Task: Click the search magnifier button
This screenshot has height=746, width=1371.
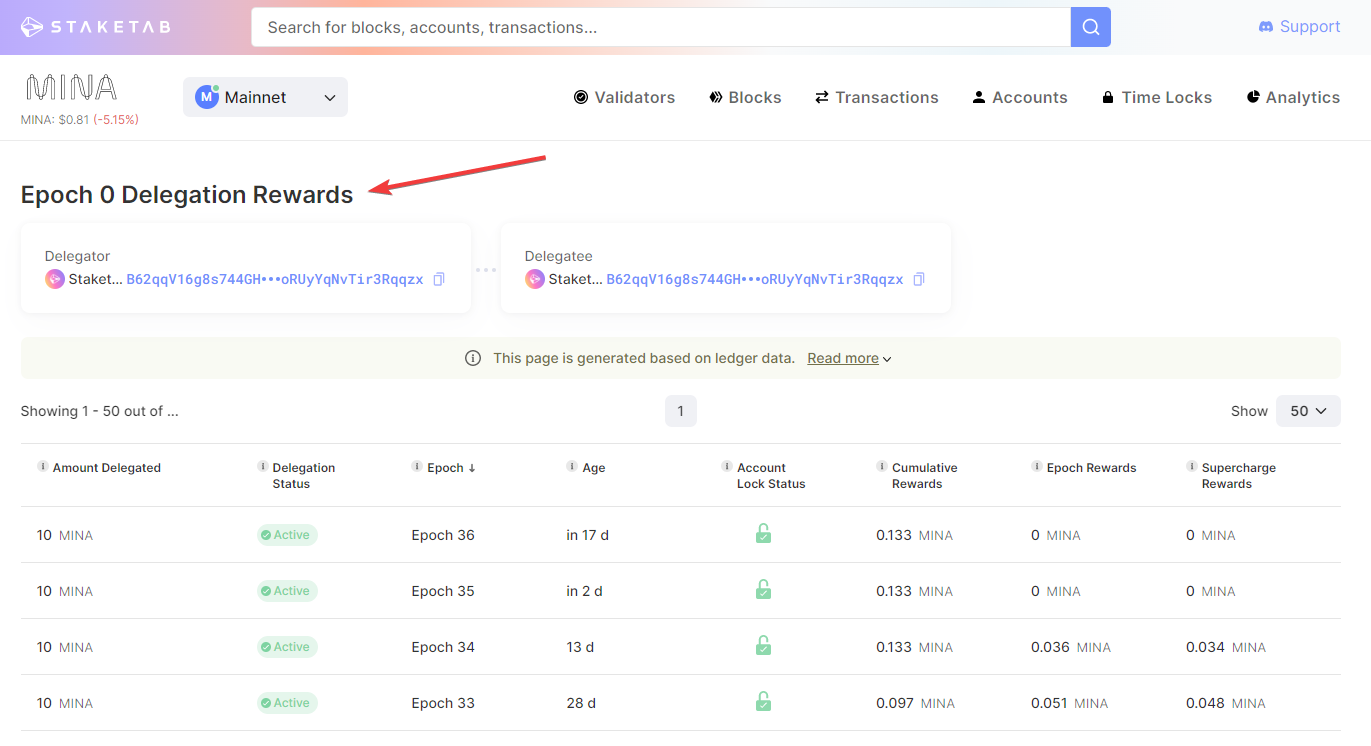Action: click(1090, 27)
